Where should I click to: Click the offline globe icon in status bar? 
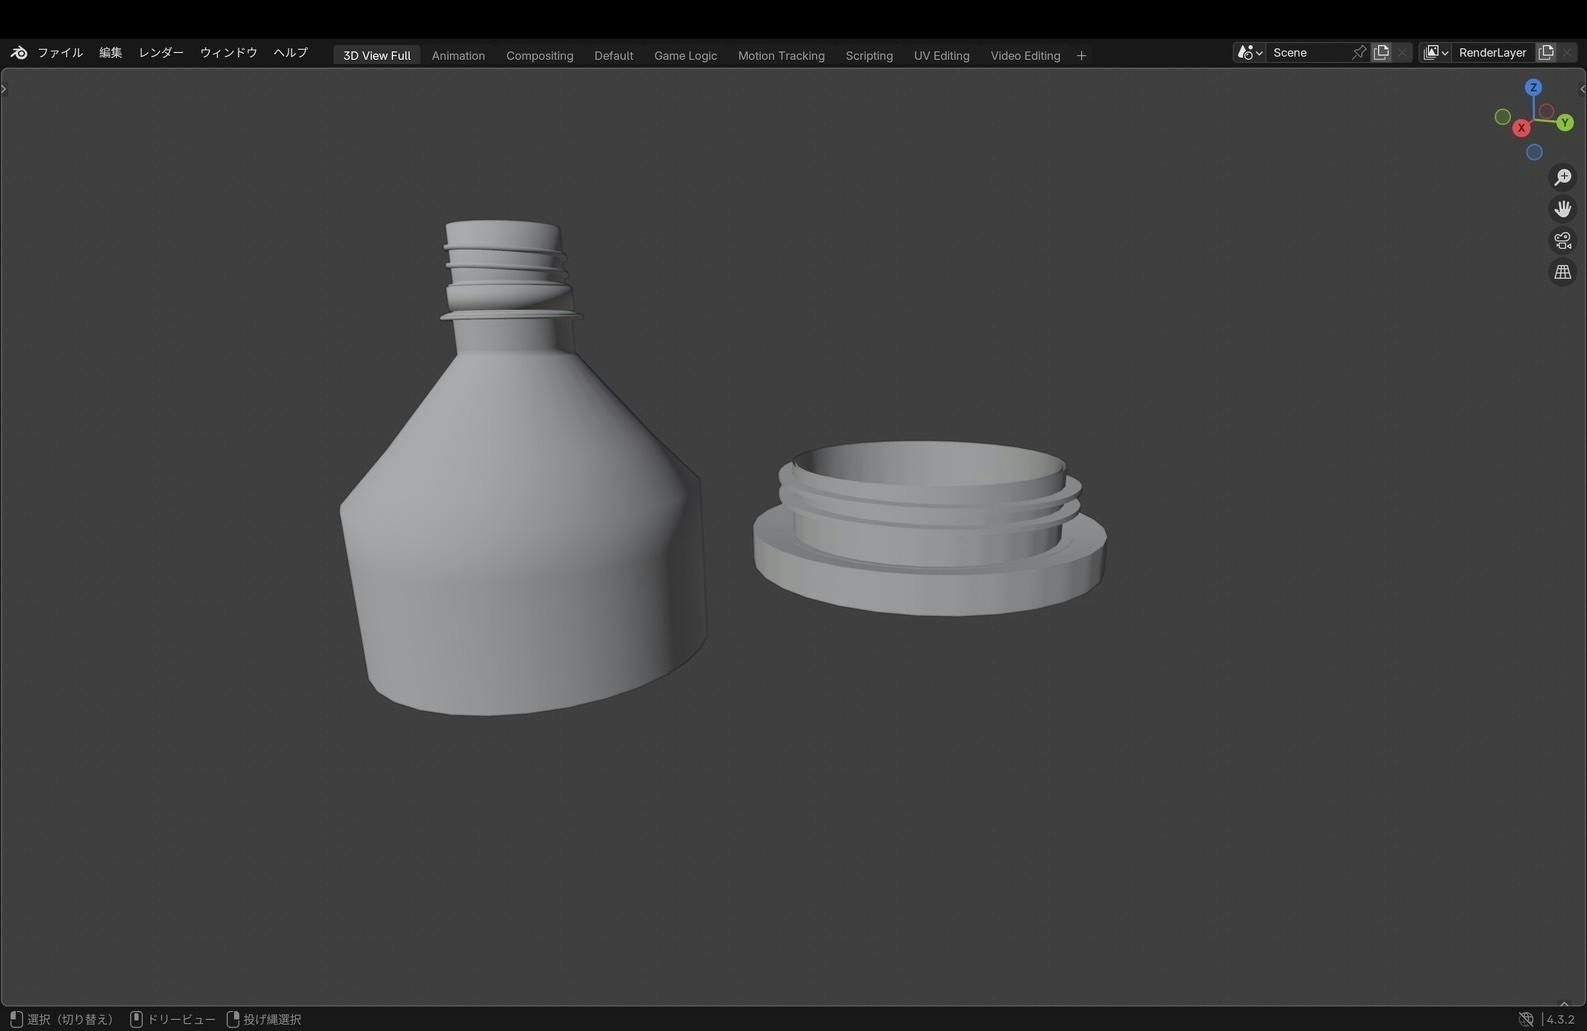pos(1526,1019)
